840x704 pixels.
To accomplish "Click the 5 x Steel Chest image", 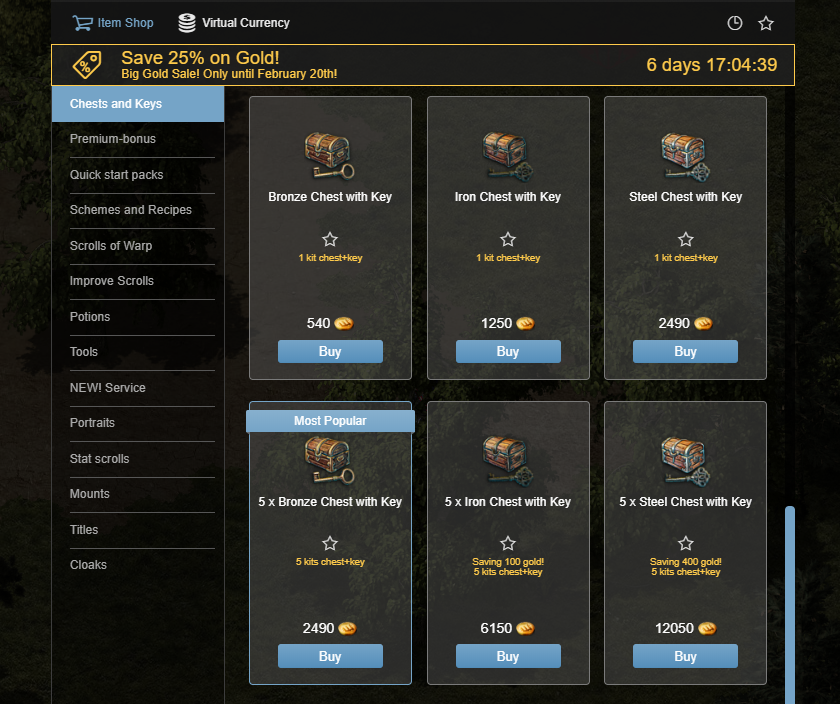I will click(685, 461).
